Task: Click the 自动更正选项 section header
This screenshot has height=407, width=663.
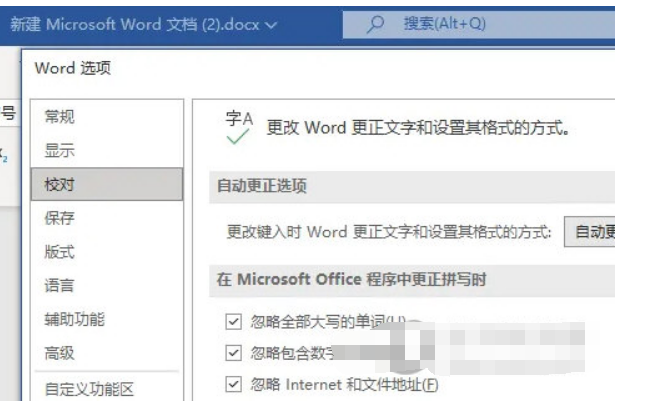Action: pos(412,186)
